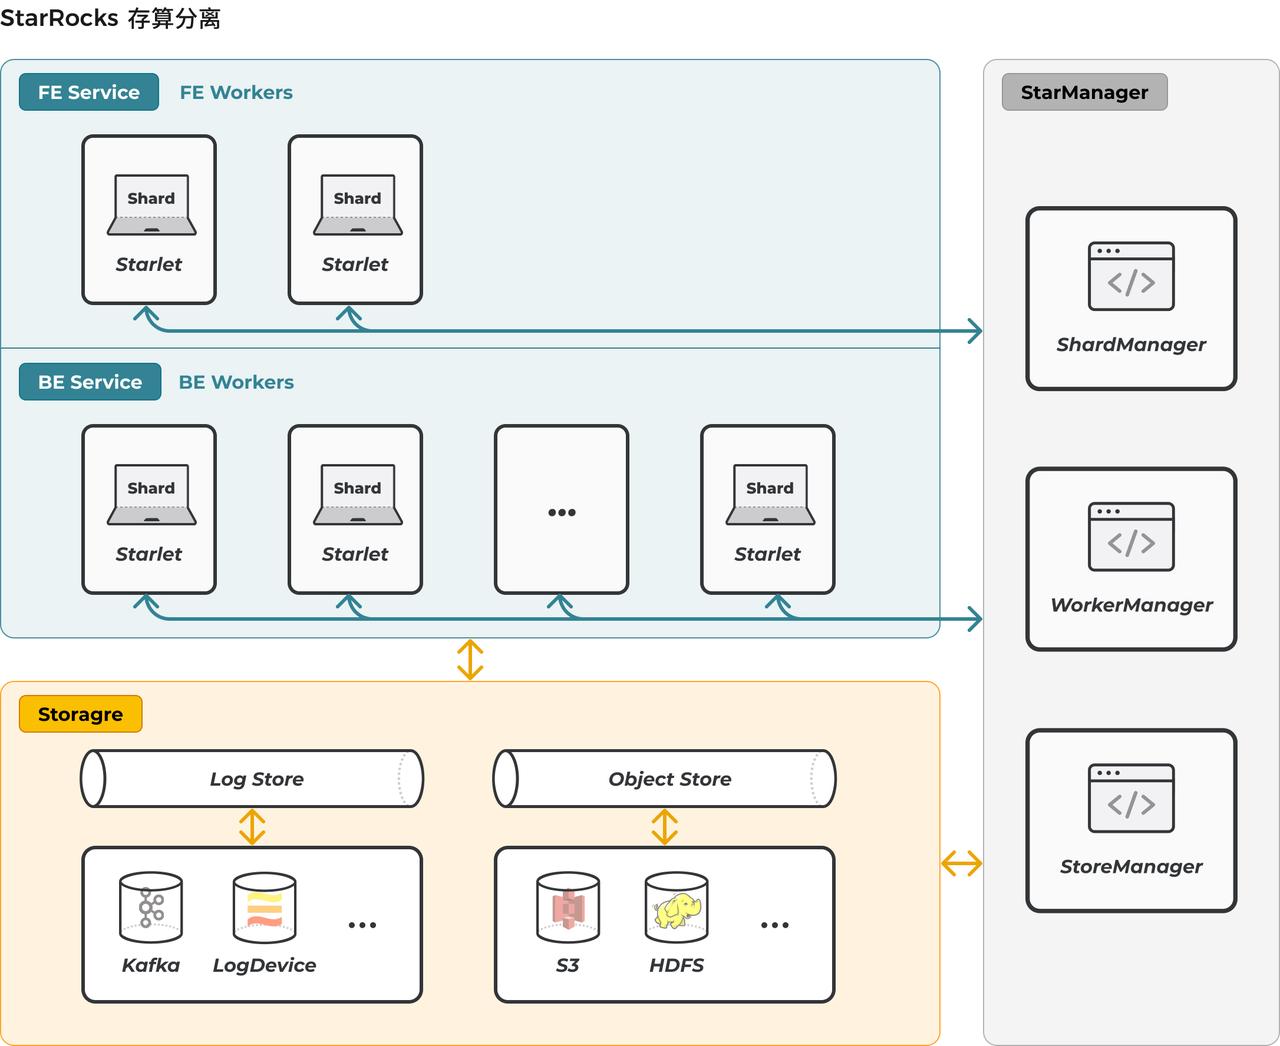The width and height of the screenshot is (1280, 1046).
Task: Click the second BE Worker Shard laptop icon
Action: point(358,495)
